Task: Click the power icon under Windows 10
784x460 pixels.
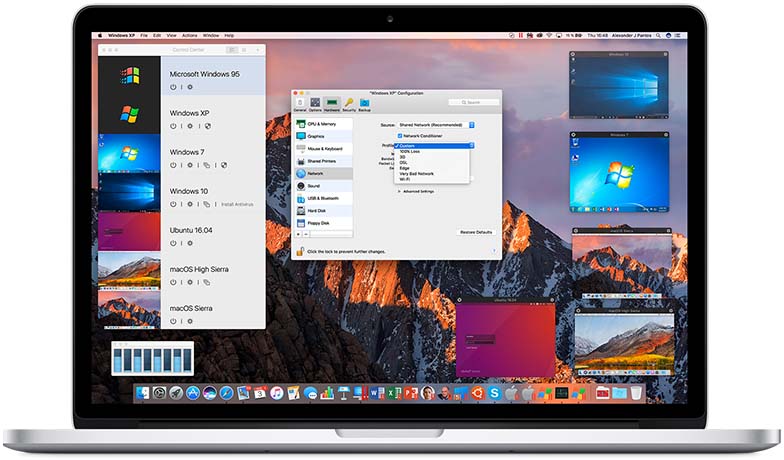Action: [173, 204]
